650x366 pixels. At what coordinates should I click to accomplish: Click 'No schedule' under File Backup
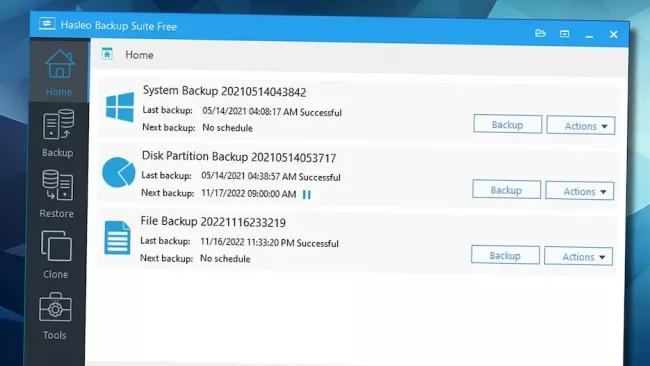point(225,259)
